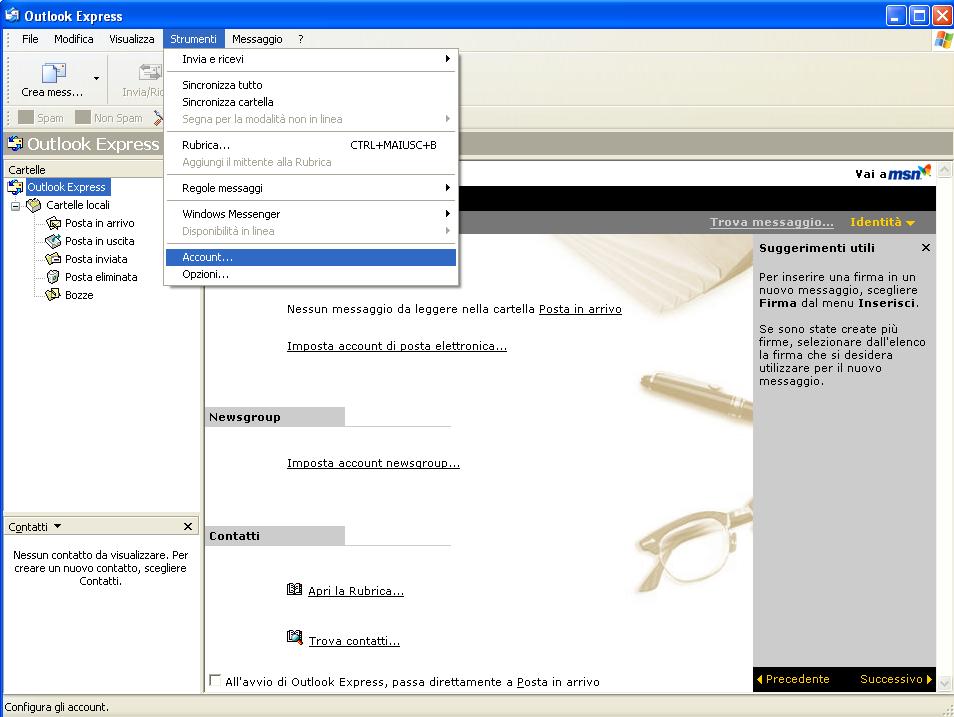
Task: Click the Cartelle locali folder icon
Action: tap(33, 205)
